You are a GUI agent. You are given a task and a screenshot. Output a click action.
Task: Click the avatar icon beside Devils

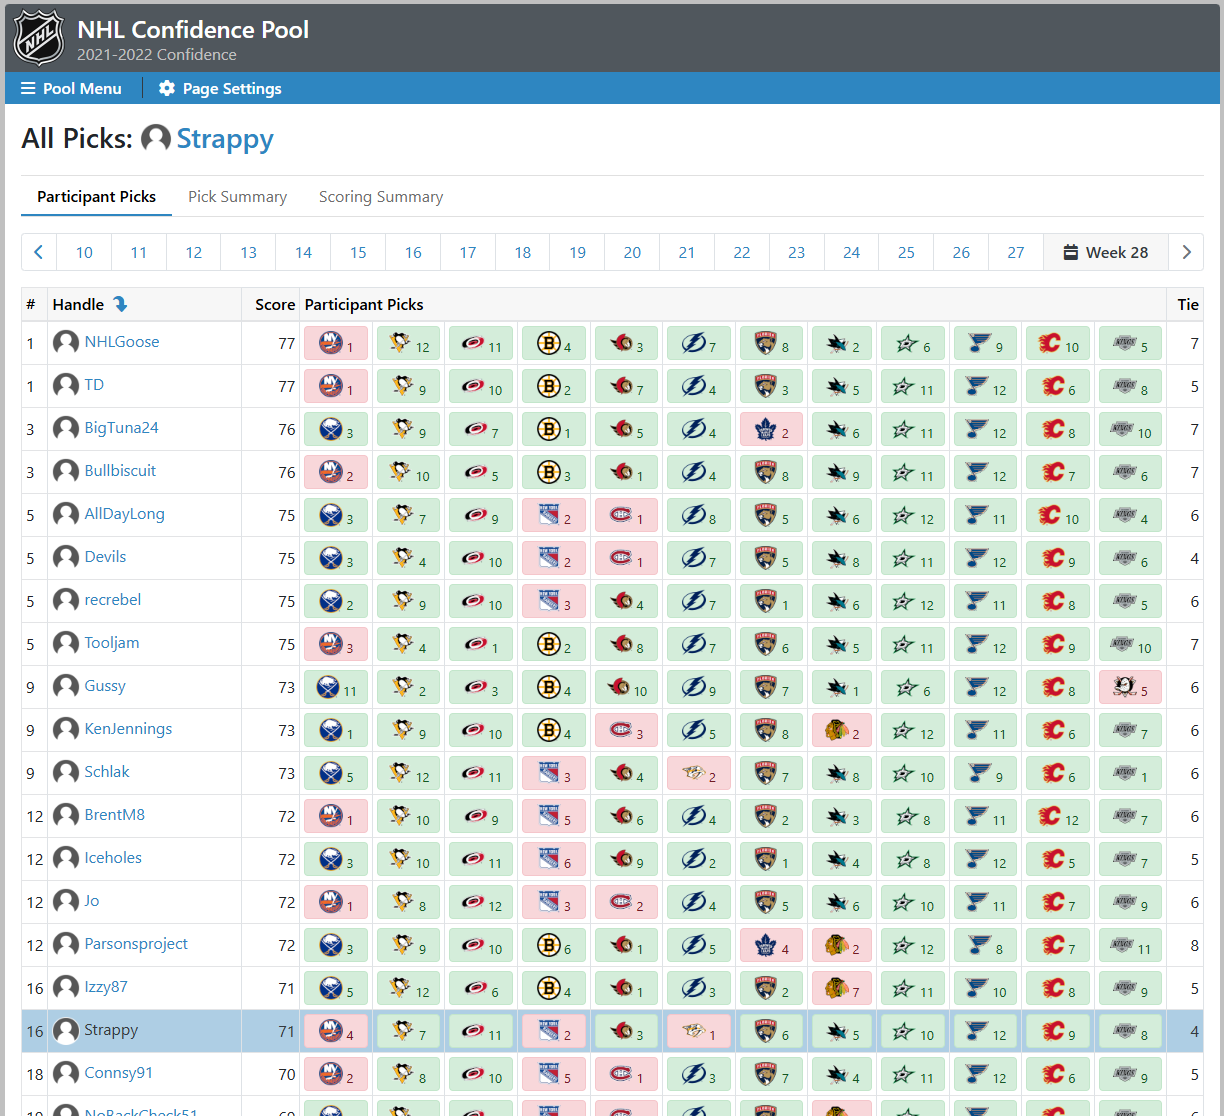[x=66, y=557]
